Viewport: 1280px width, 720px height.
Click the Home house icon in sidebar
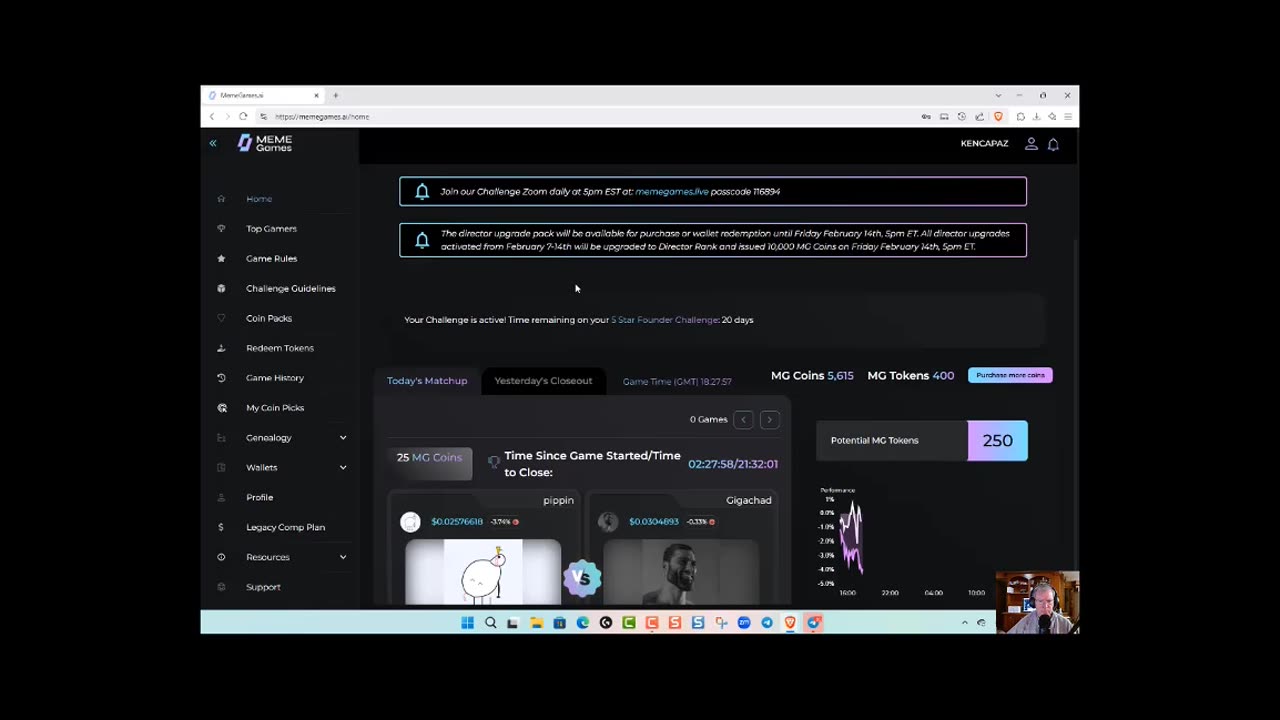click(x=221, y=199)
